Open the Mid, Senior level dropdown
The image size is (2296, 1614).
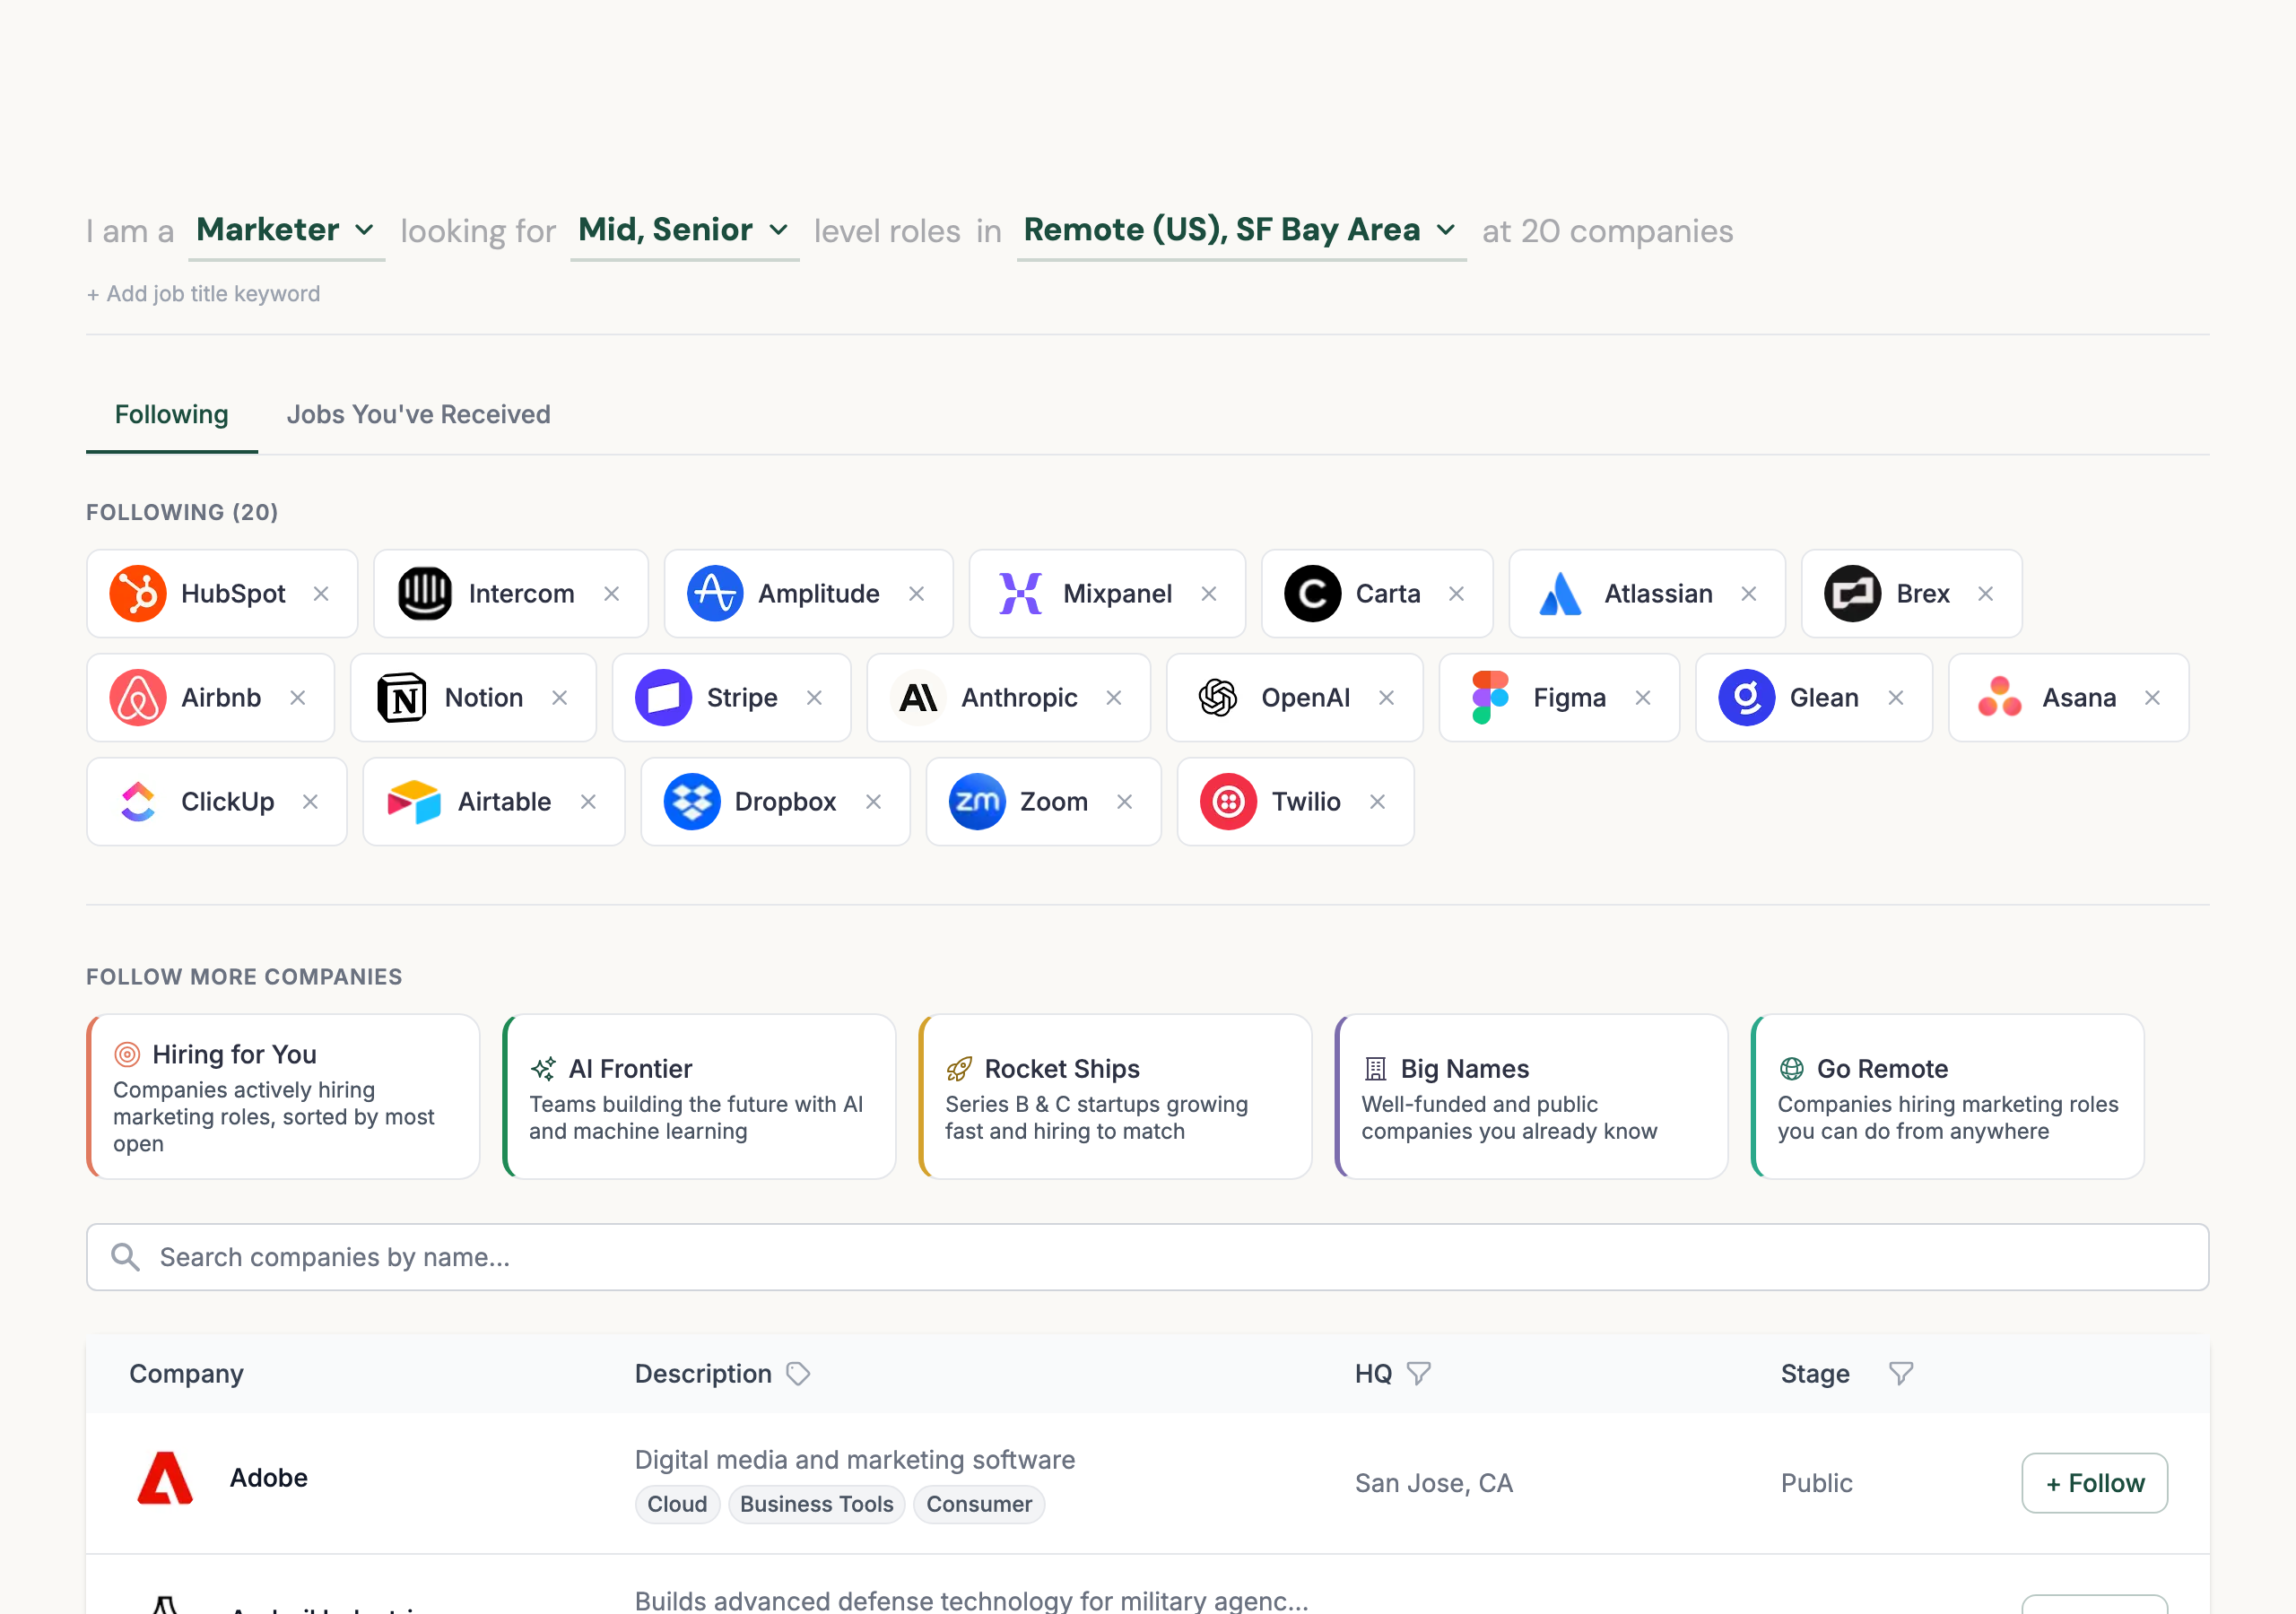click(684, 230)
